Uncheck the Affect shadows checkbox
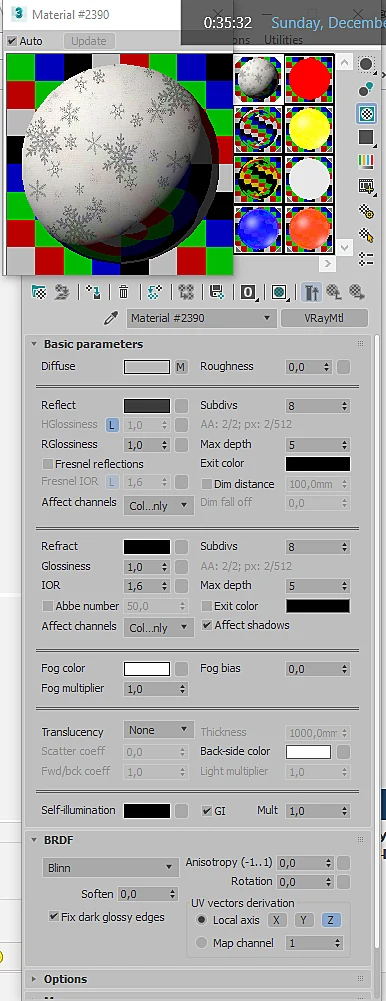 (x=206, y=626)
